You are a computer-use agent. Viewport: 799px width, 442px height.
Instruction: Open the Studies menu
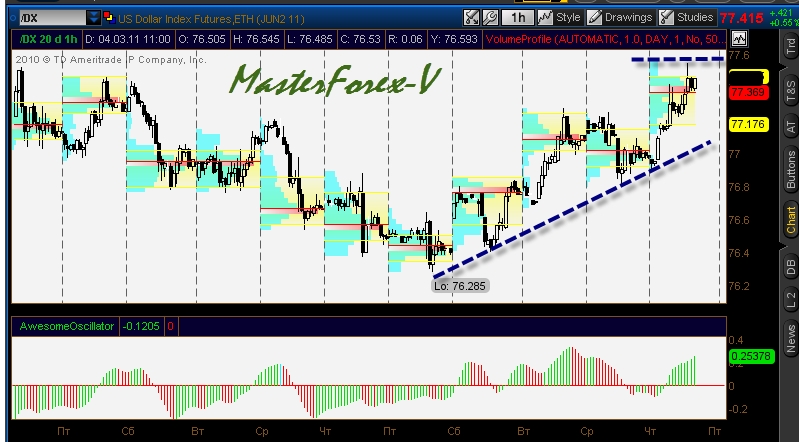click(x=694, y=17)
